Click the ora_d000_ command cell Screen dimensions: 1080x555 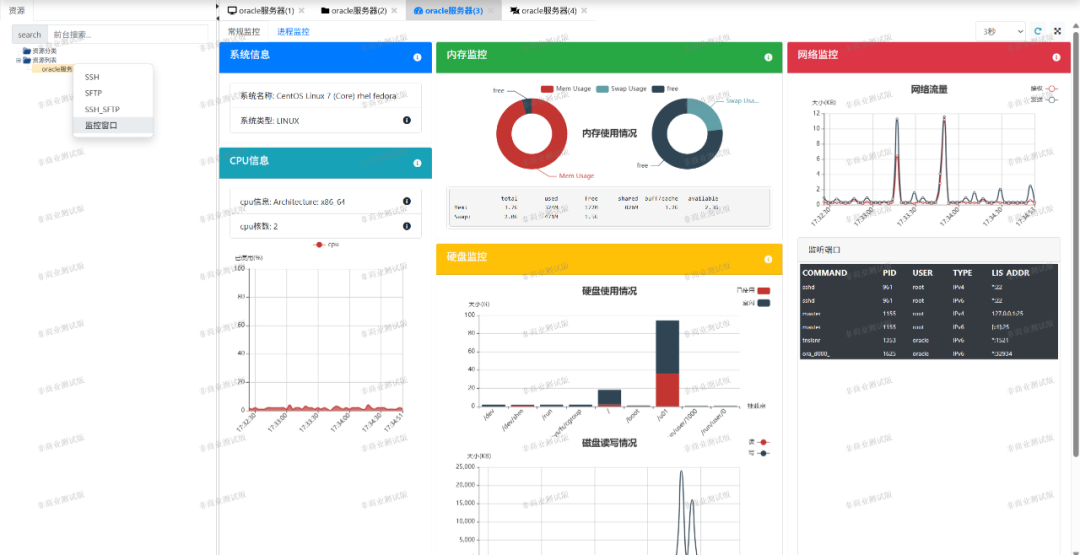pos(816,353)
